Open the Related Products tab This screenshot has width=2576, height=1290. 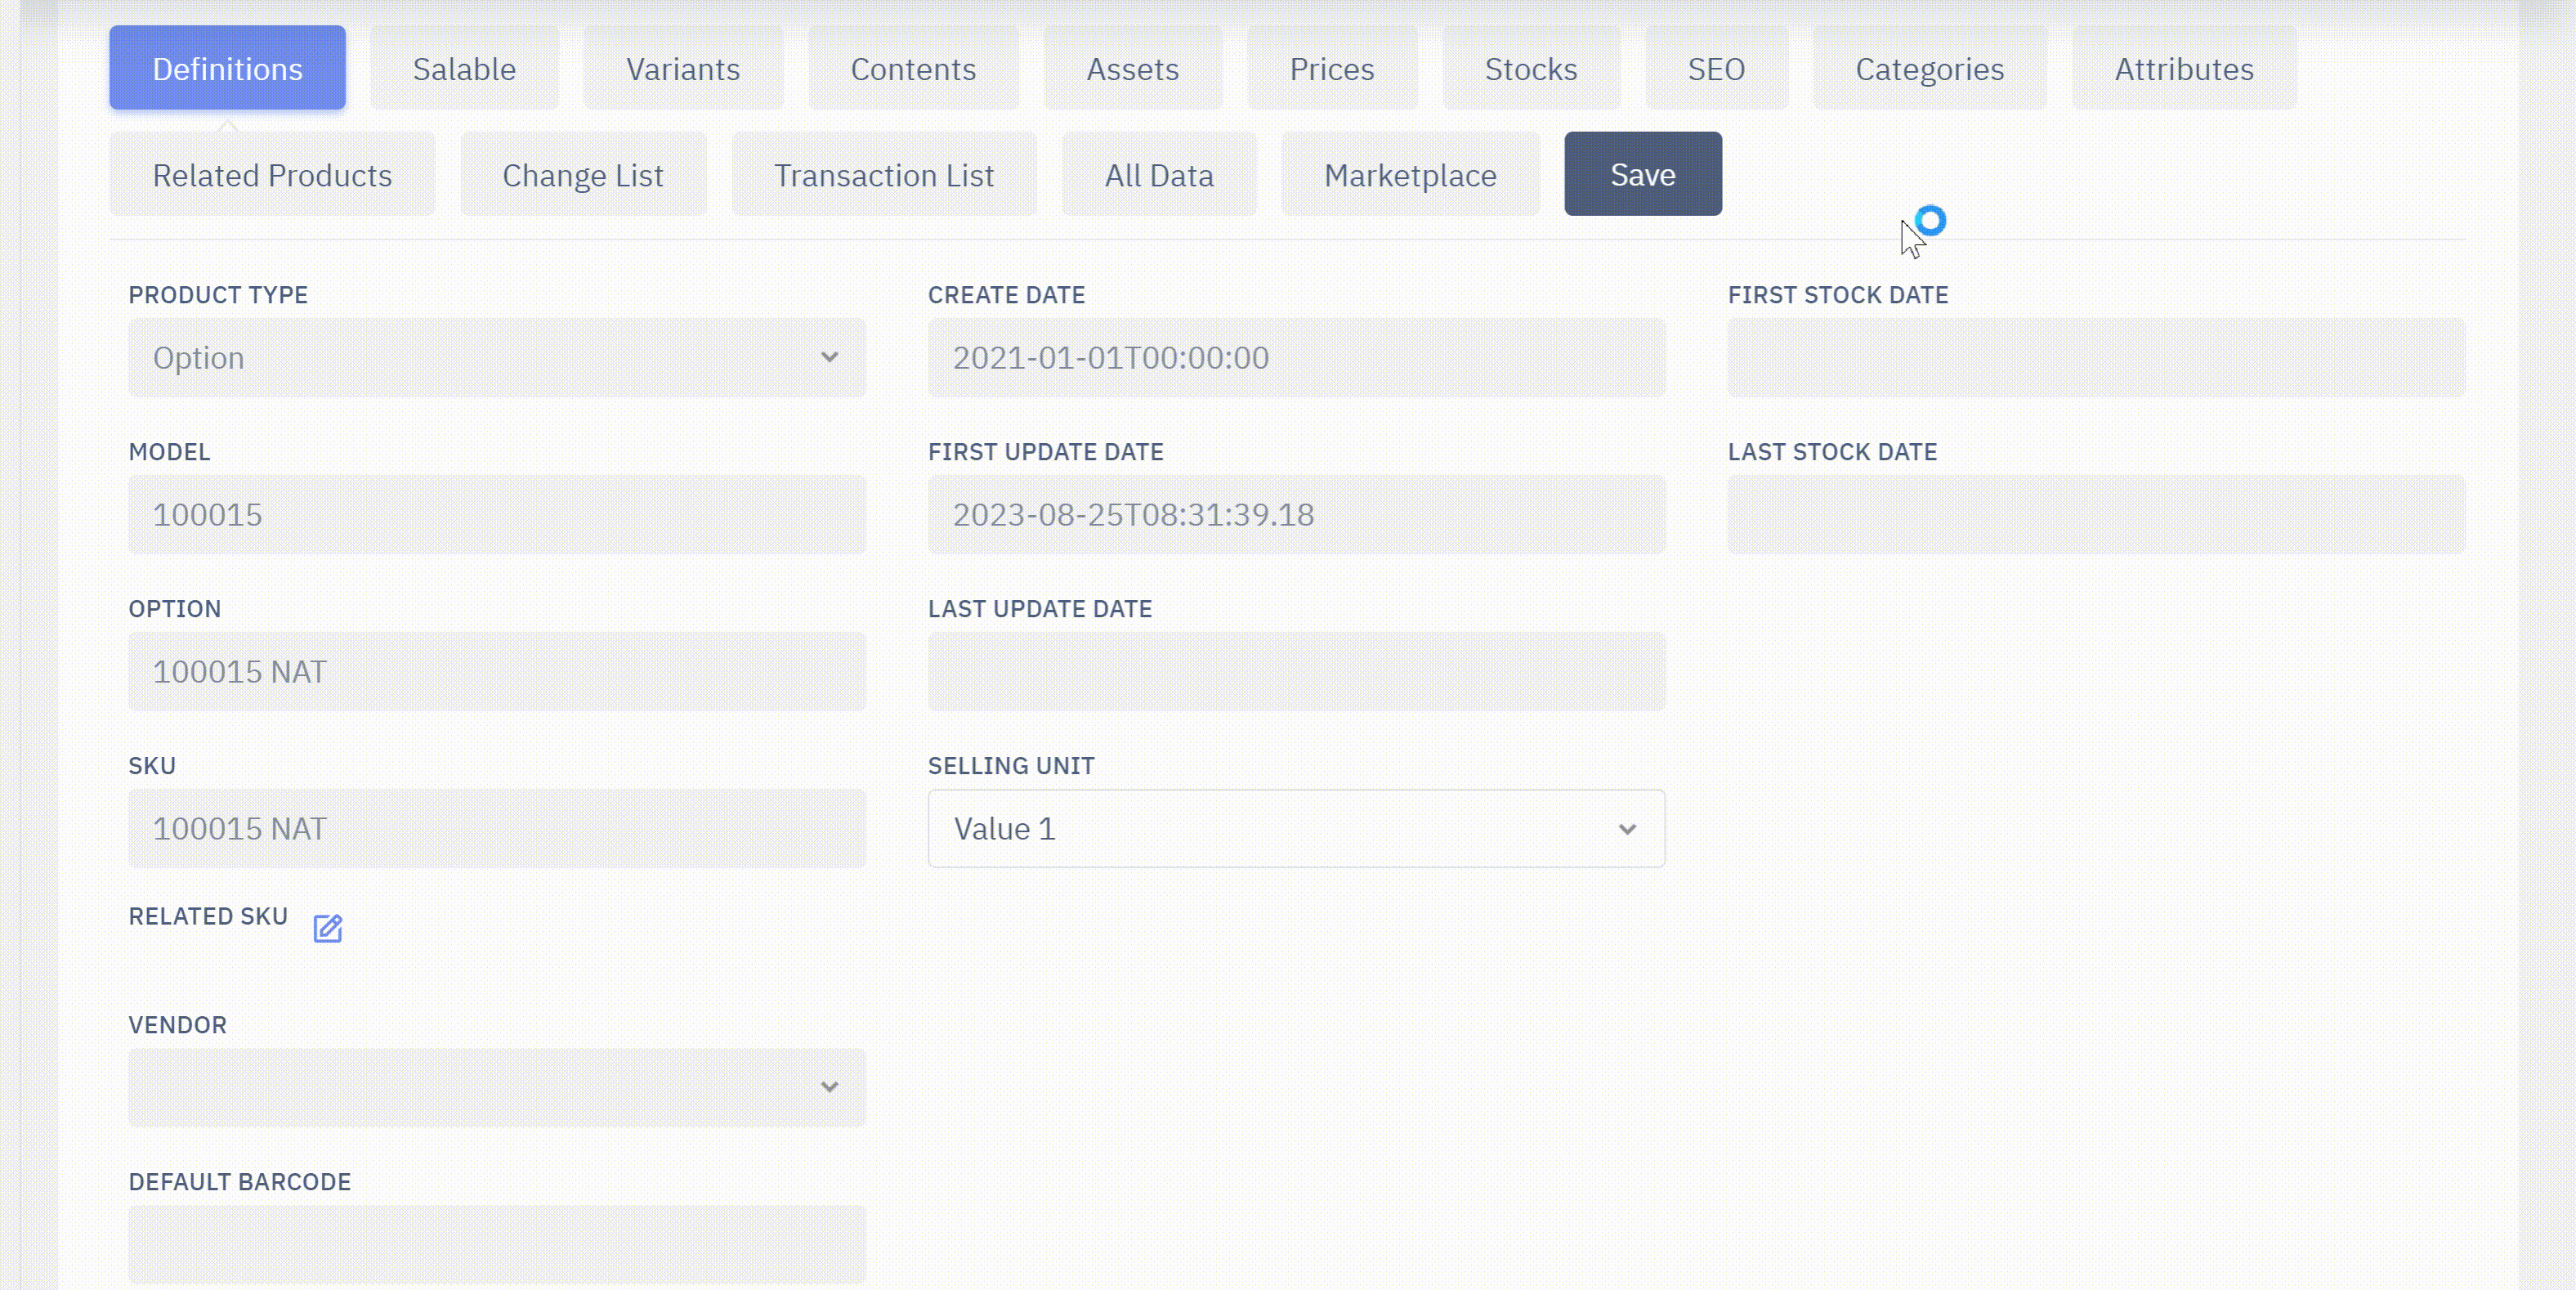click(272, 174)
